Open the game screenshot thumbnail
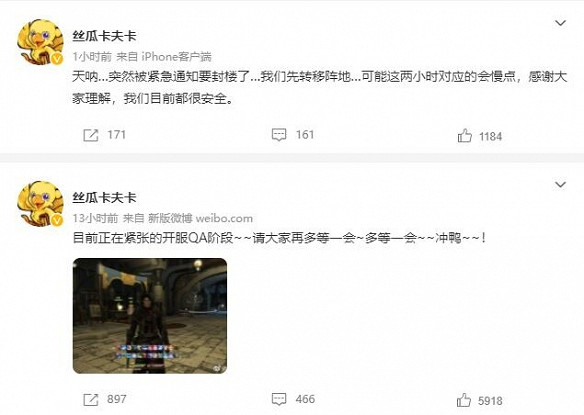The height and width of the screenshot is (415, 584). click(150, 316)
